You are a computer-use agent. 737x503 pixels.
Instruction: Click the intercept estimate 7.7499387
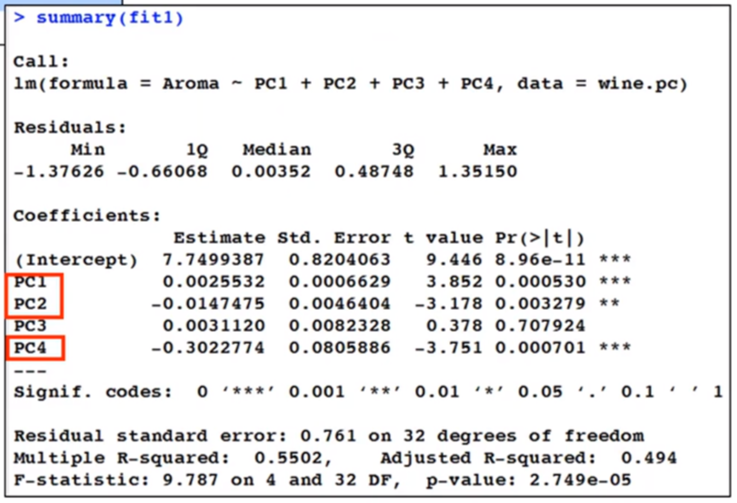click(x=213, y=259)
